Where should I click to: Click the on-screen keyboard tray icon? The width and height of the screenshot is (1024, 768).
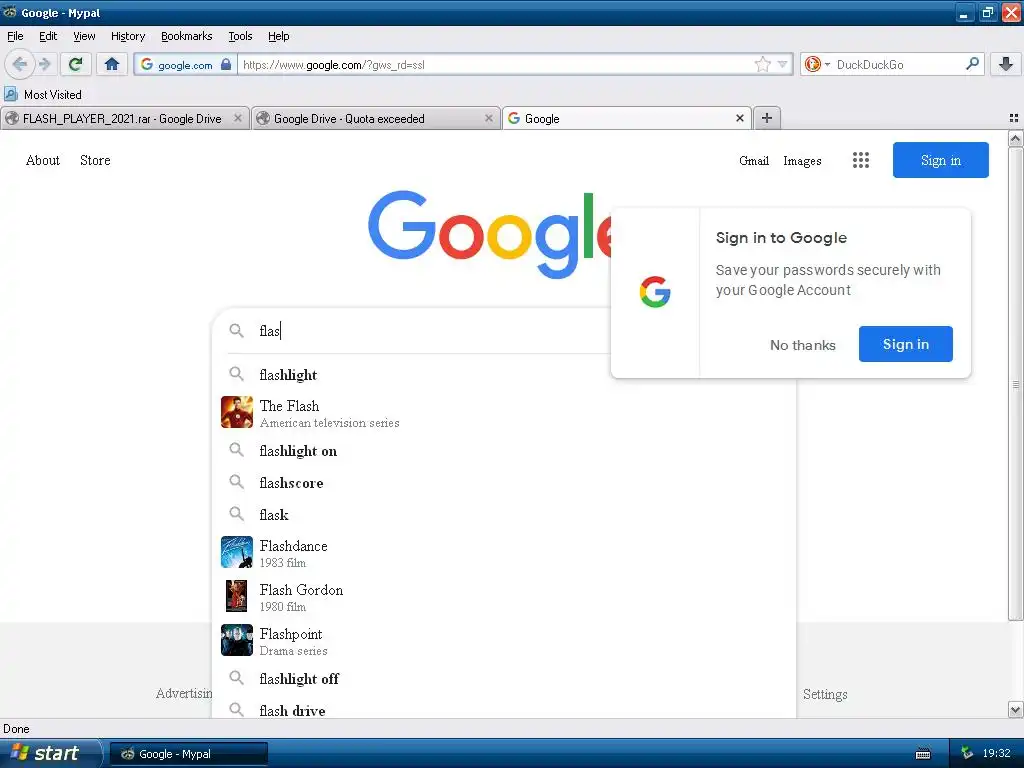click(923, 754)
